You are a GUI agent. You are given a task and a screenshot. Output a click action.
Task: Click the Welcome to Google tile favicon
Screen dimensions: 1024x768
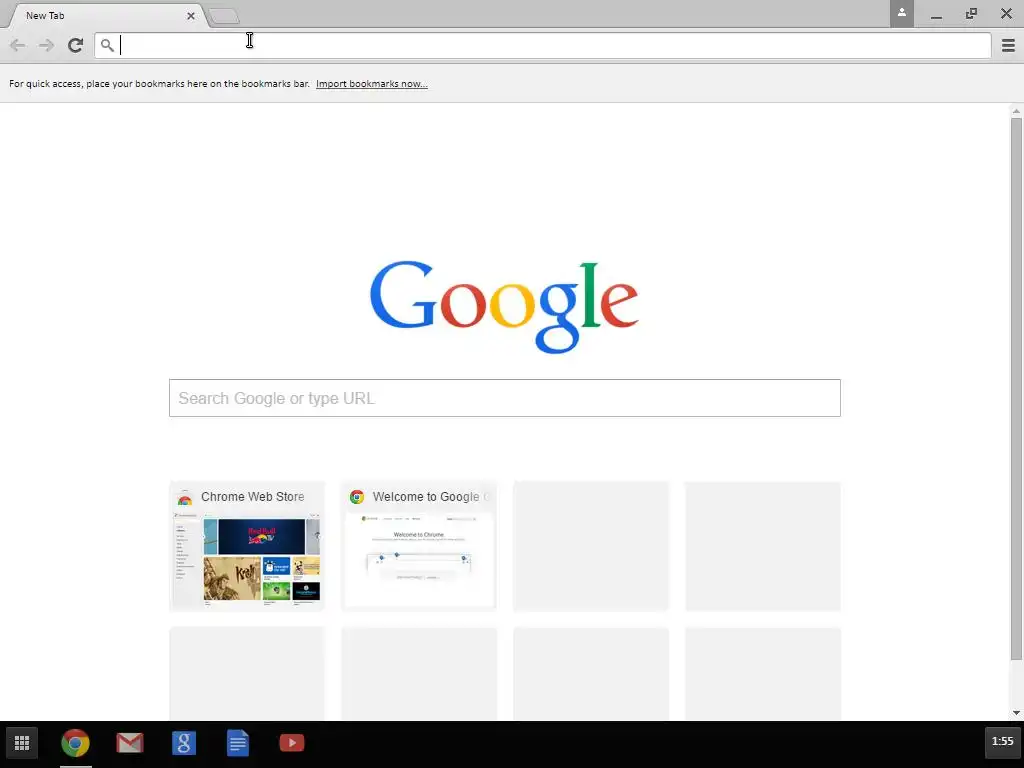tap(357, 497)
